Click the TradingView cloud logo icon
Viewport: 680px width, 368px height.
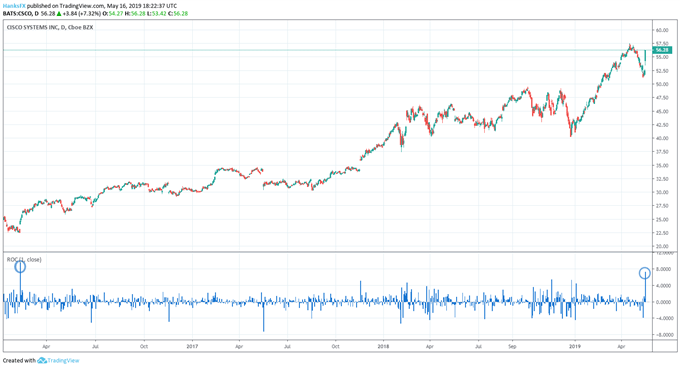pos(42,360)
